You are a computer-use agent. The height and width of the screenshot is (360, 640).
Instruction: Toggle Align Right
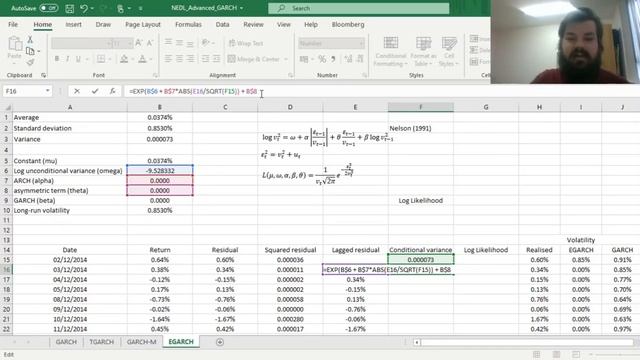coord(190,59)
